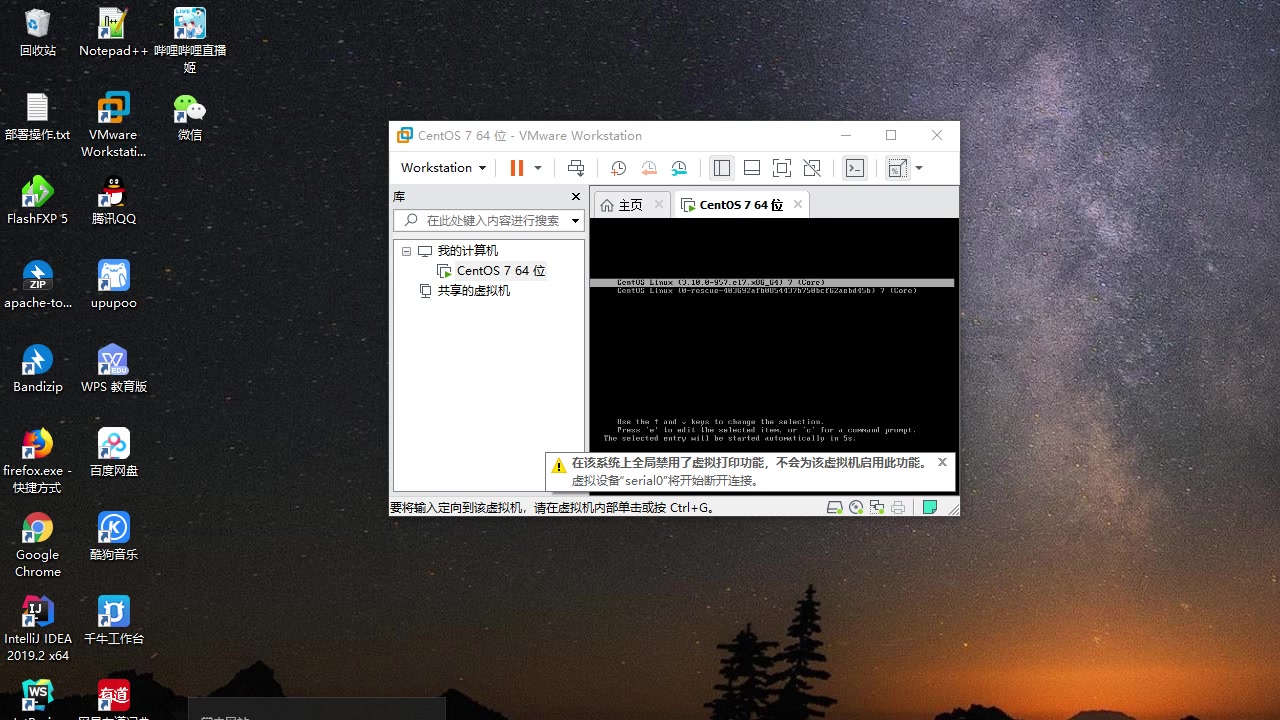Toggle the thumbnail bar view icon

point(752,168)
